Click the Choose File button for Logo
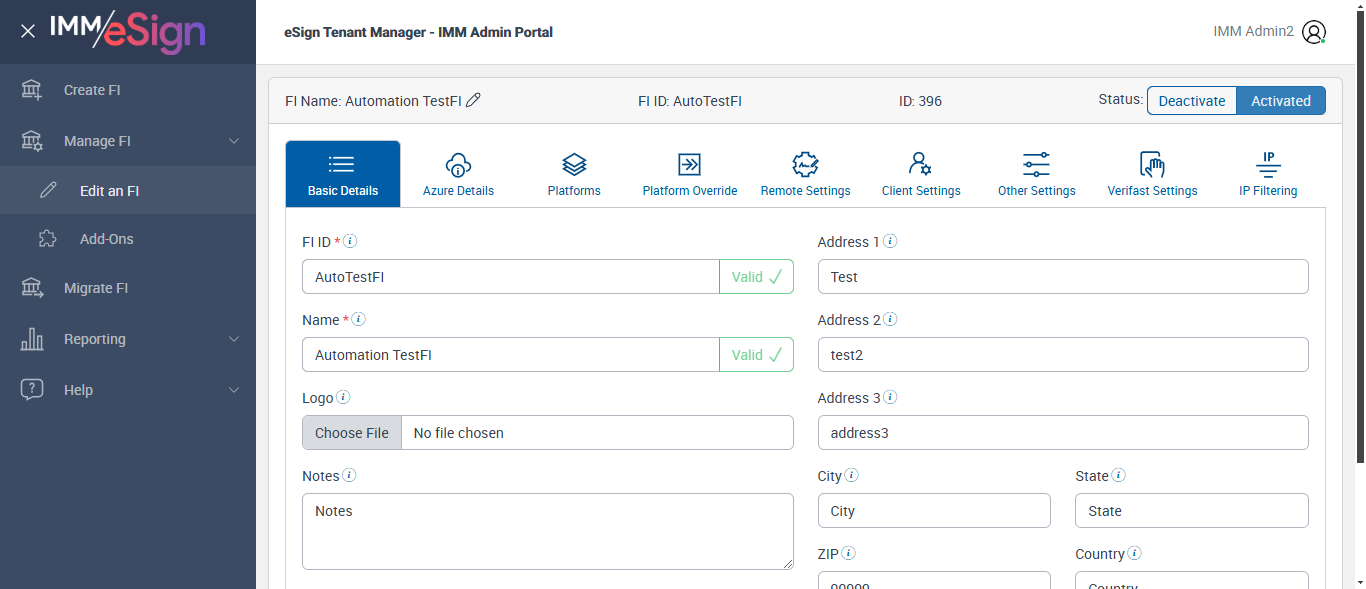This screenshot has width=1366, height=589. (x=352, y=433)
